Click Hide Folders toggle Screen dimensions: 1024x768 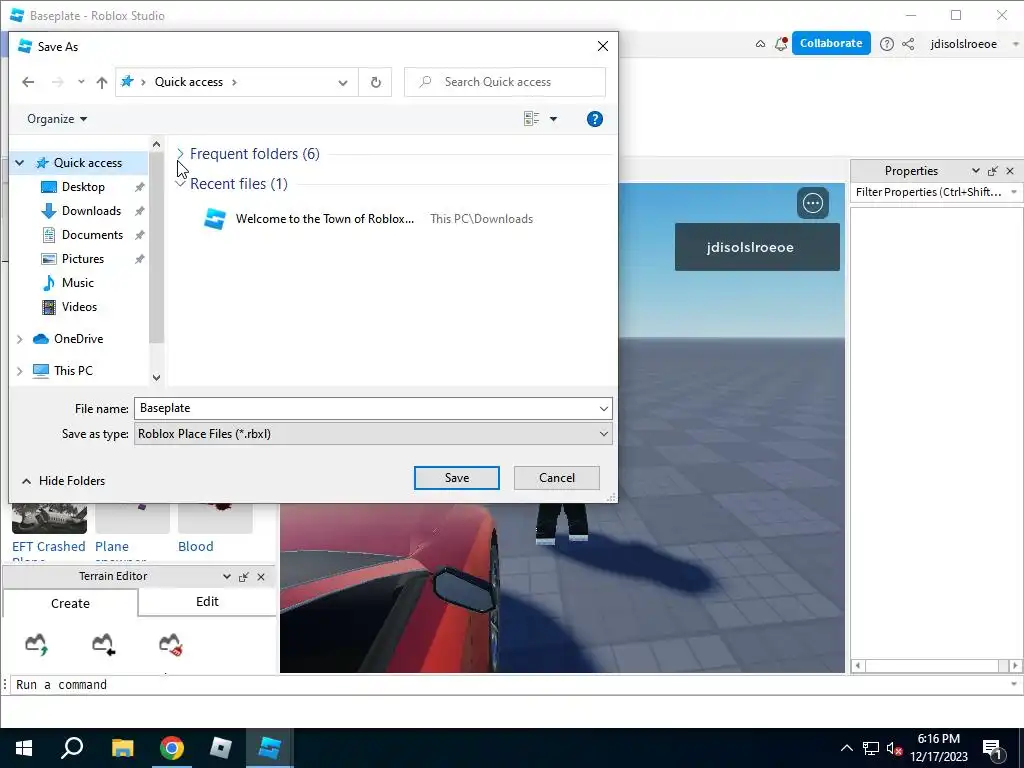pyautogui.click(x=63, y=481)
